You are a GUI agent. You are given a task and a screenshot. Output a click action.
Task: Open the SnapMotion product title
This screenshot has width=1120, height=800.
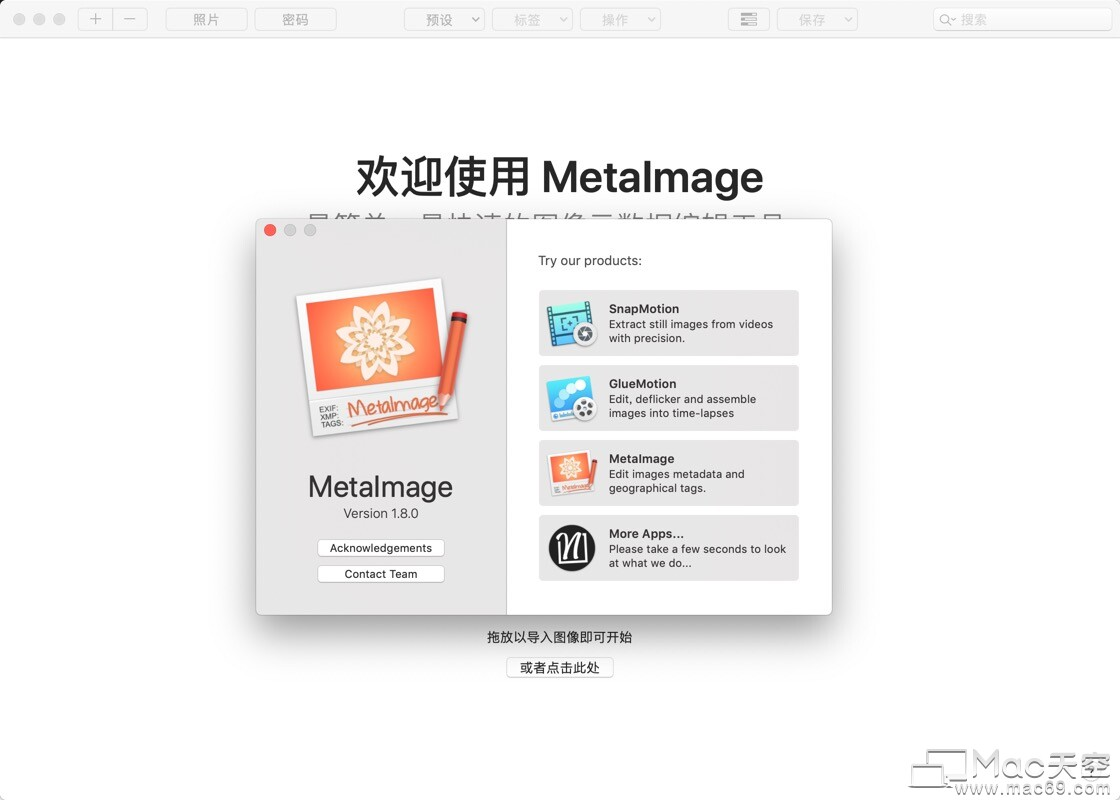coord(644,309)
